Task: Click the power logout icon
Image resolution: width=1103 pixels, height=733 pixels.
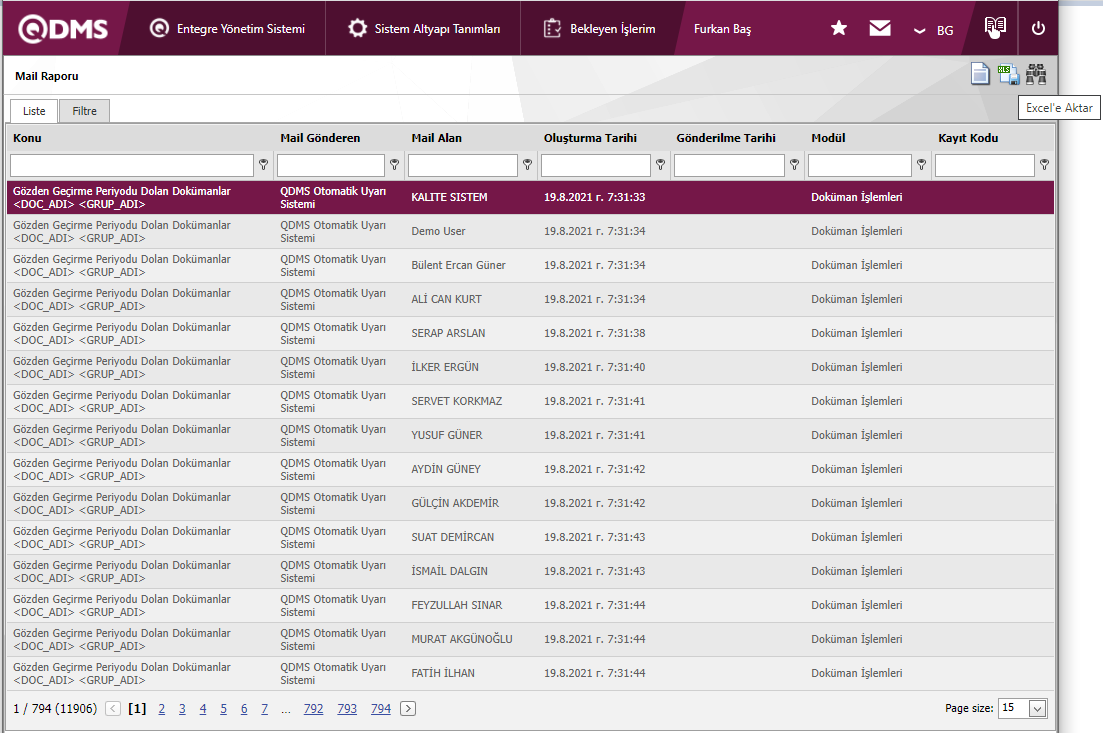Action: (x=1038, y=29)
